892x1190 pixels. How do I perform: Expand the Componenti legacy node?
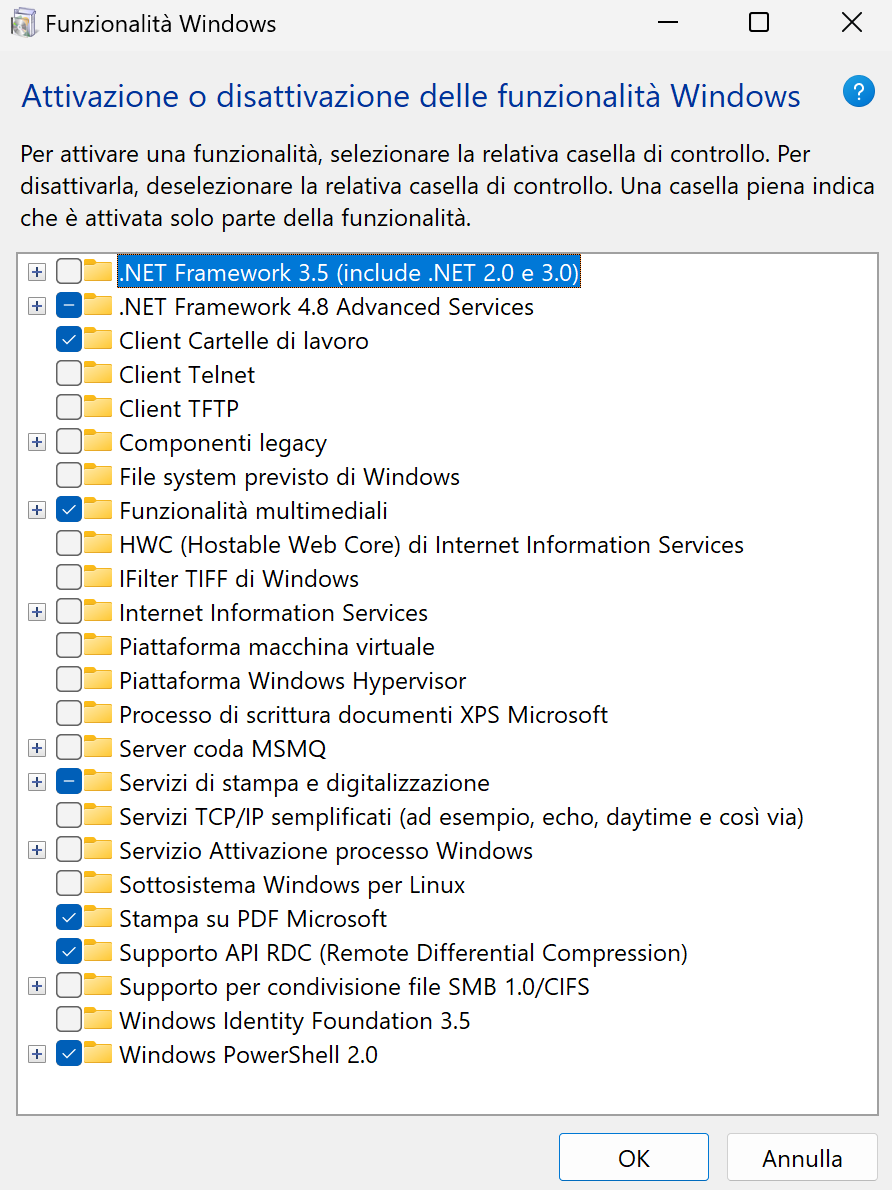(x=37, y=443)
